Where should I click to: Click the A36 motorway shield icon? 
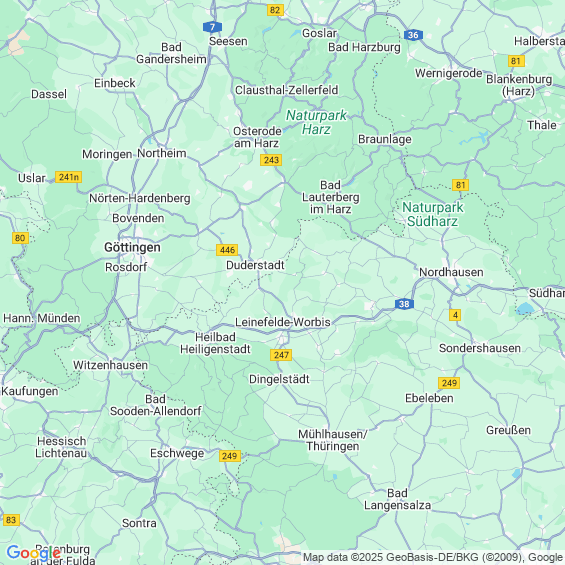(x=413, y=35)
